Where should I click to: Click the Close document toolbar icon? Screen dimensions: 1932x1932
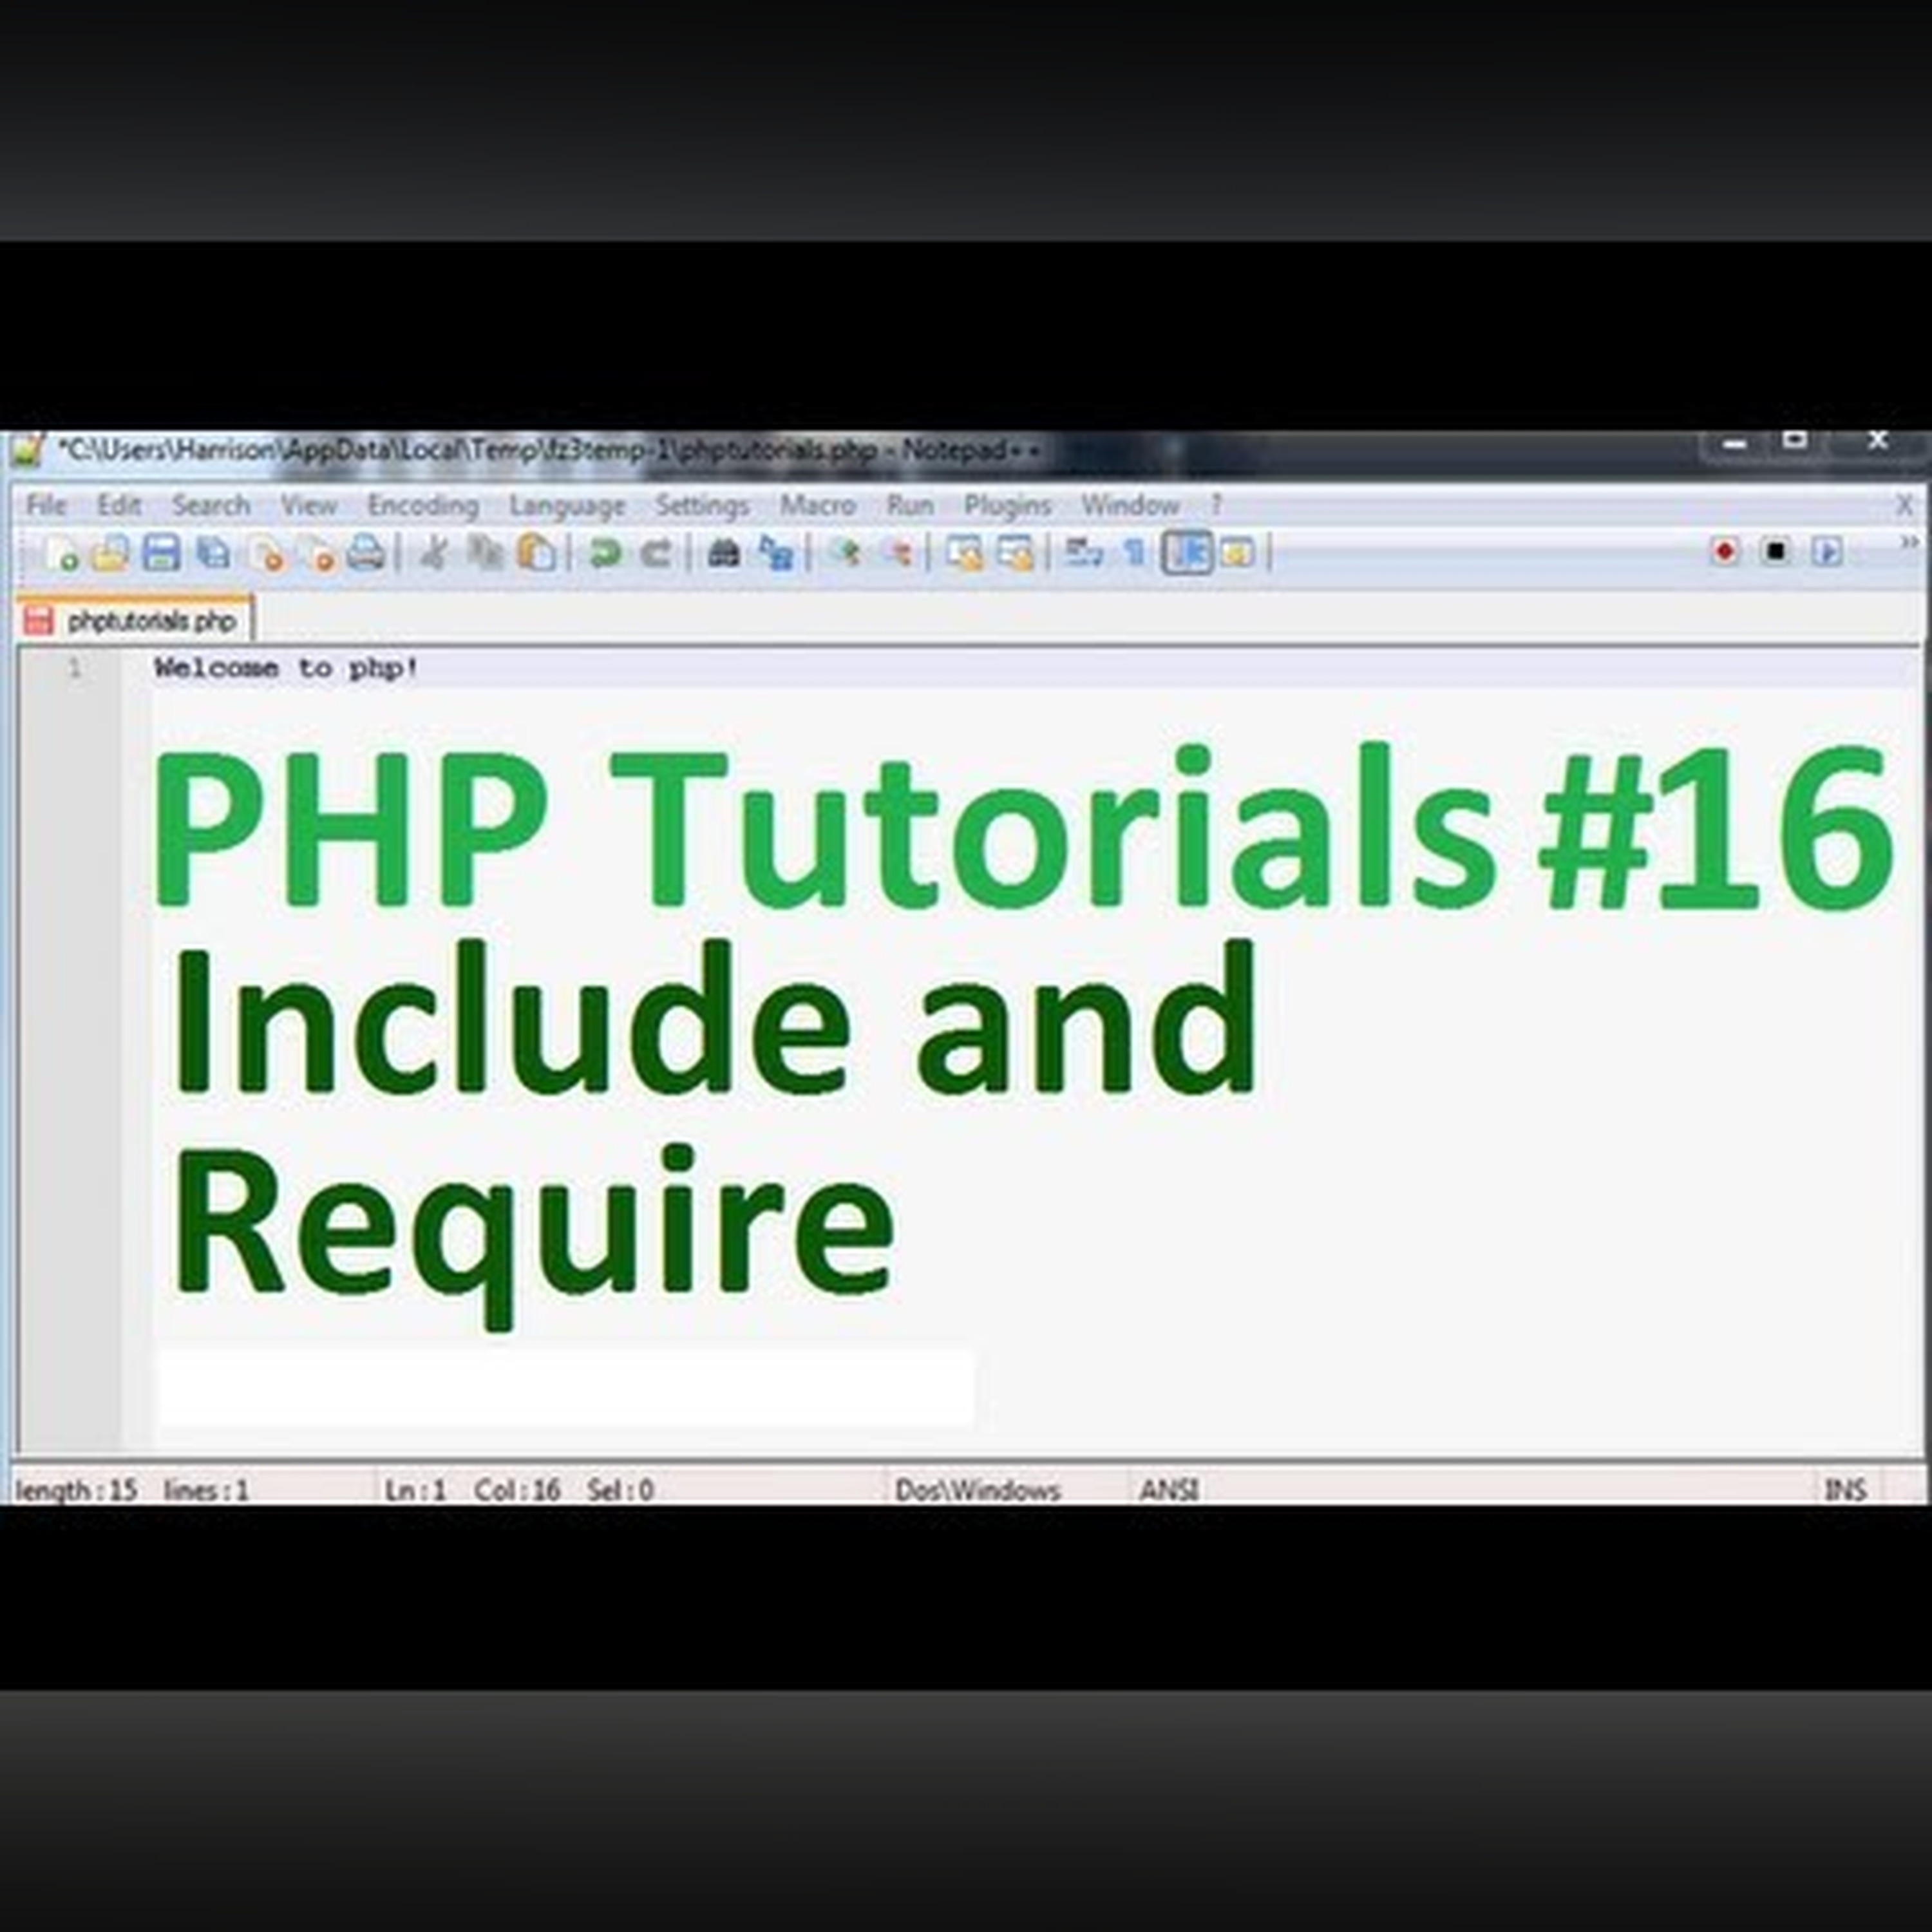[266, 553]
